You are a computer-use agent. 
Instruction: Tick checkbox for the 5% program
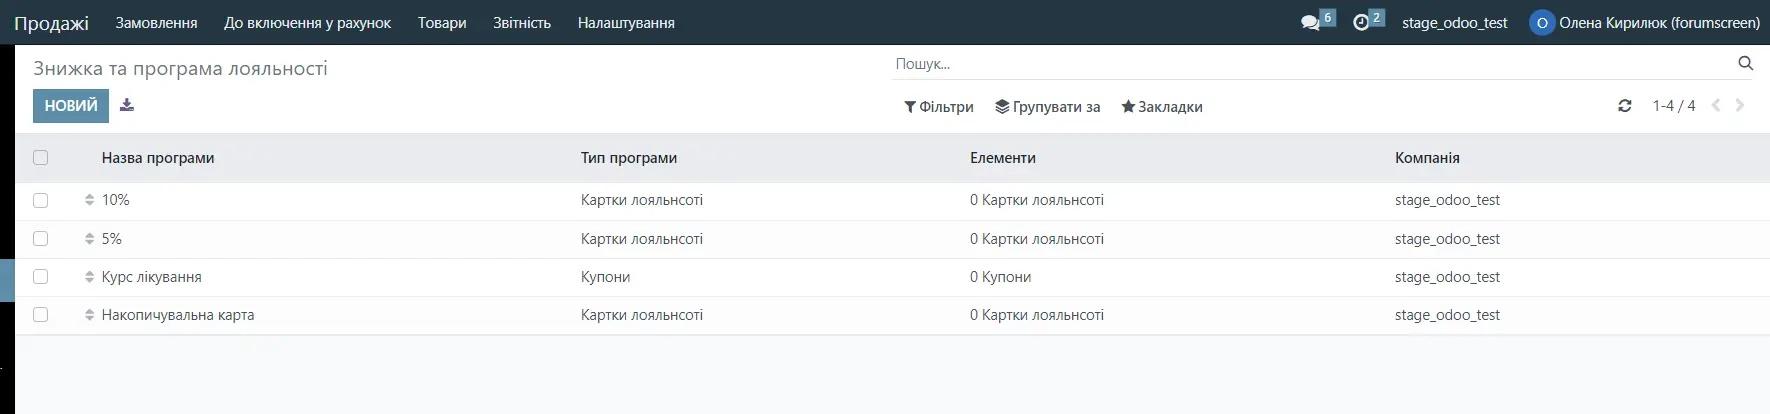click(40, 239)
